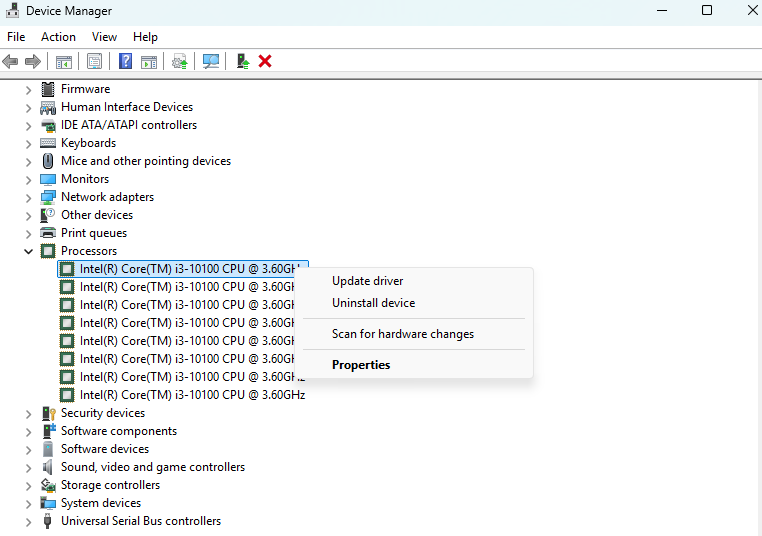Image resolution: width=762 pixels, height=536 pixels.
Task: Expand the System devices node
Action: (29, 504)
